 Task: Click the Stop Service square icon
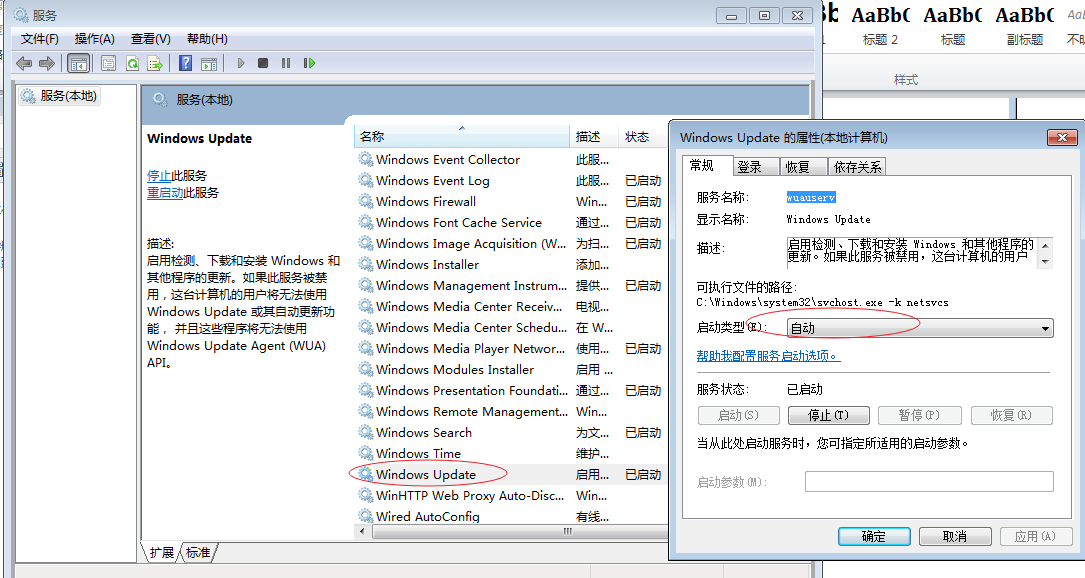click(263, 63)
